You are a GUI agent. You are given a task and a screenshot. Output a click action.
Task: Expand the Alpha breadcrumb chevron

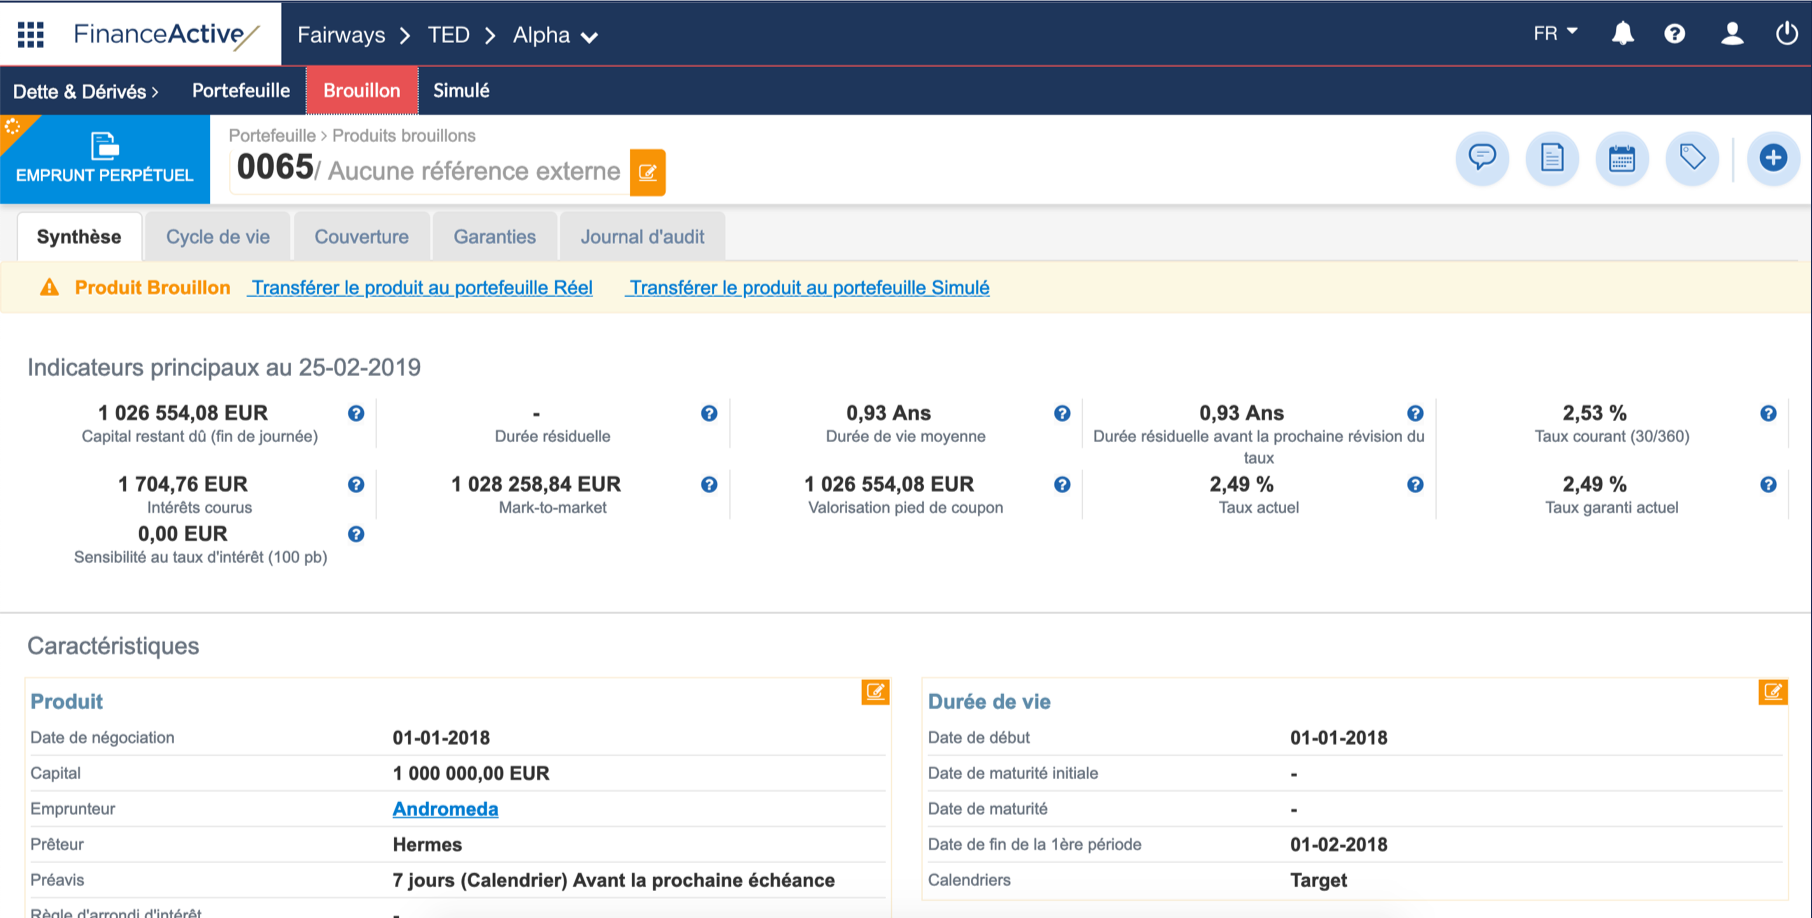tap(590, 36)
